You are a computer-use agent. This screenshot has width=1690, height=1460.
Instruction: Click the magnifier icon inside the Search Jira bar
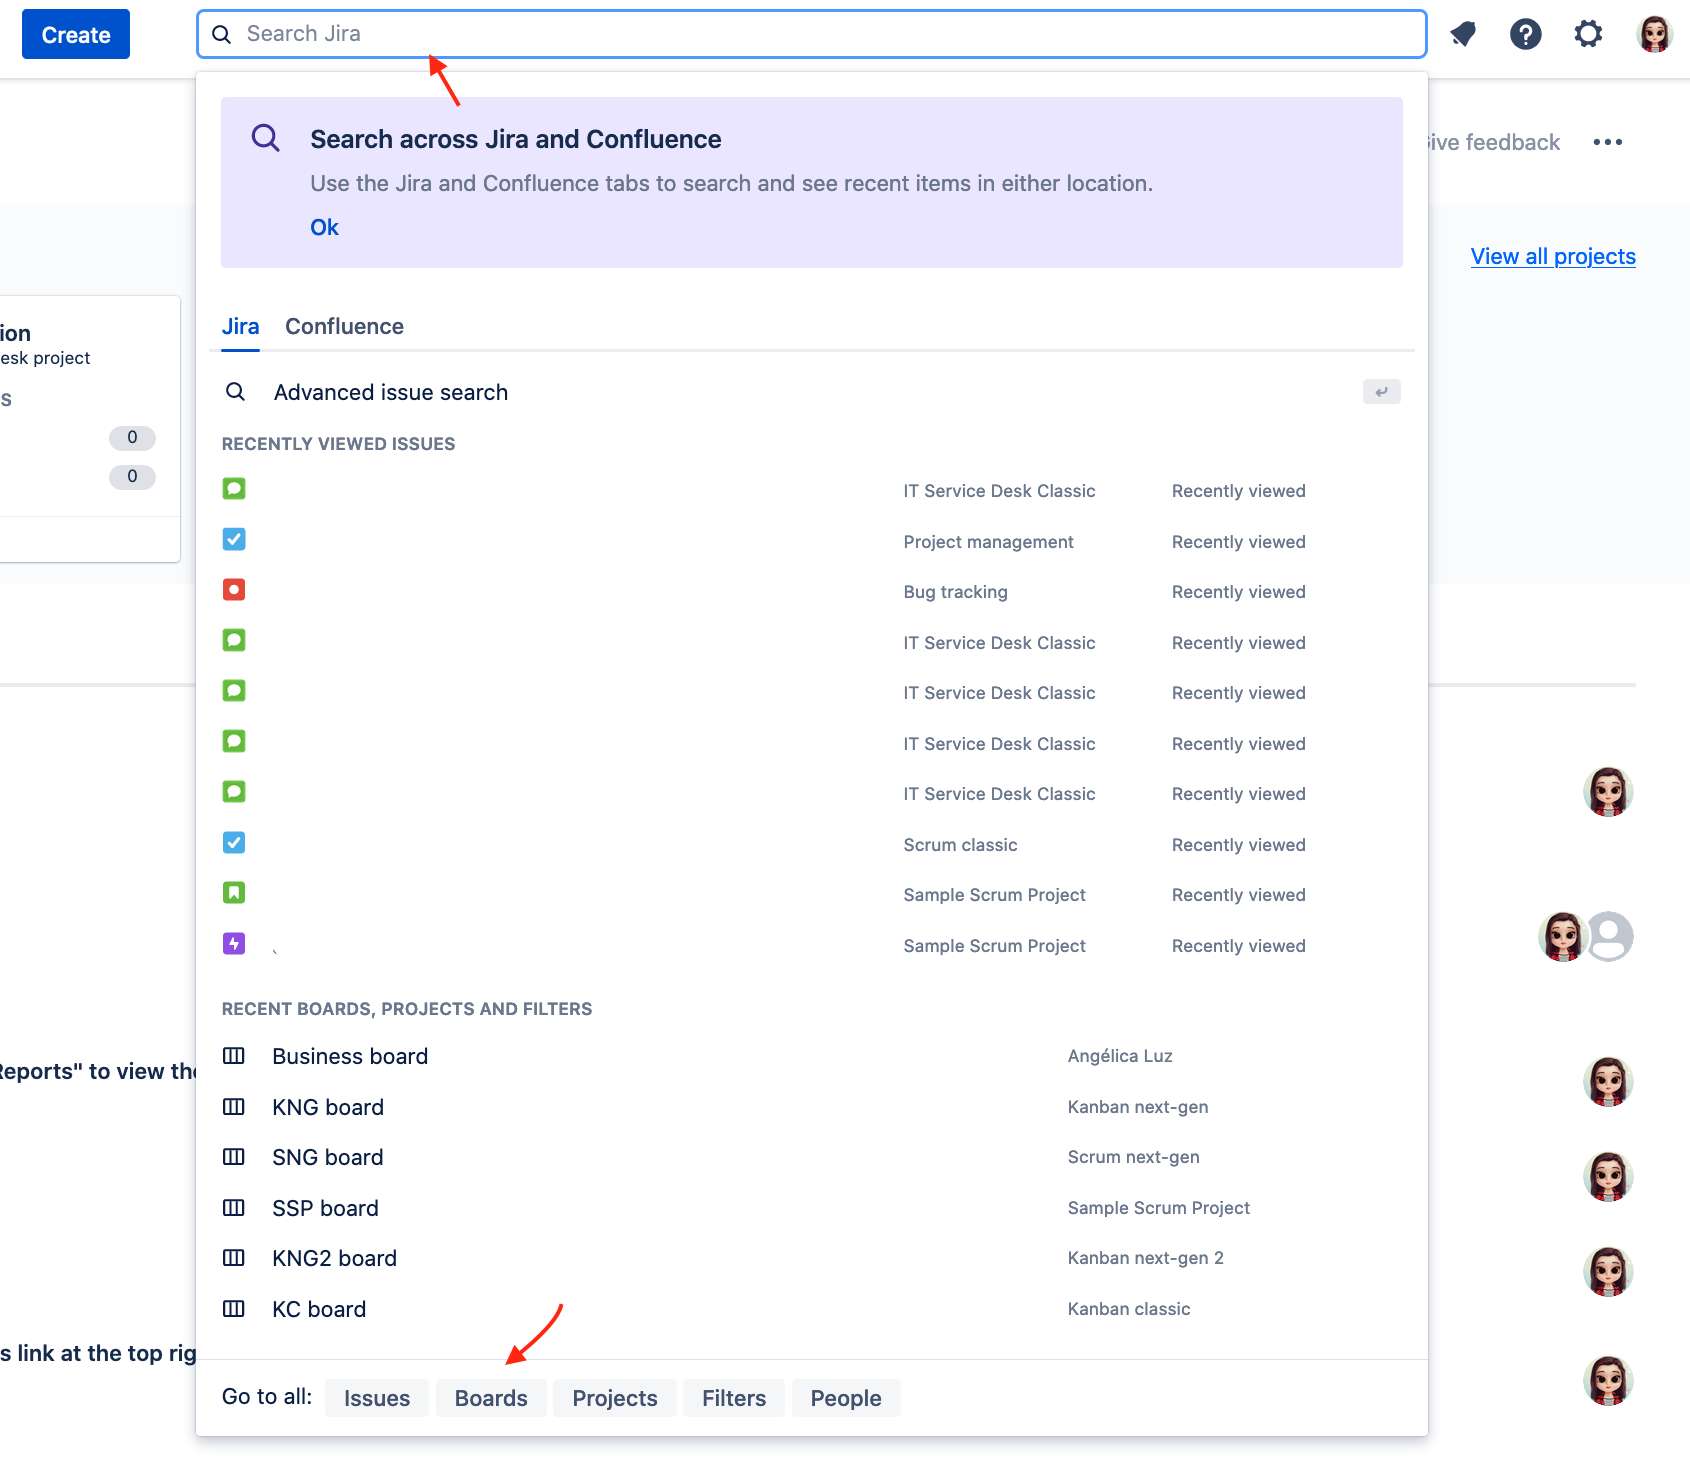click(x=222, y=33)
